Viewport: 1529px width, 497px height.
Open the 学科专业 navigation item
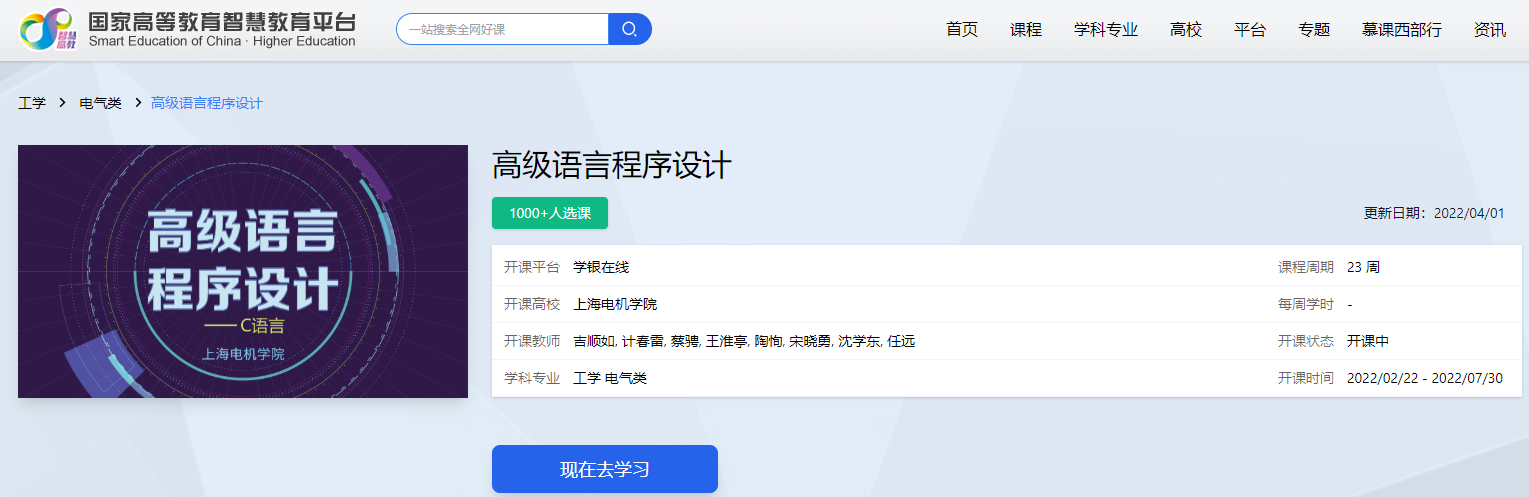click(x=1106, y=30)
